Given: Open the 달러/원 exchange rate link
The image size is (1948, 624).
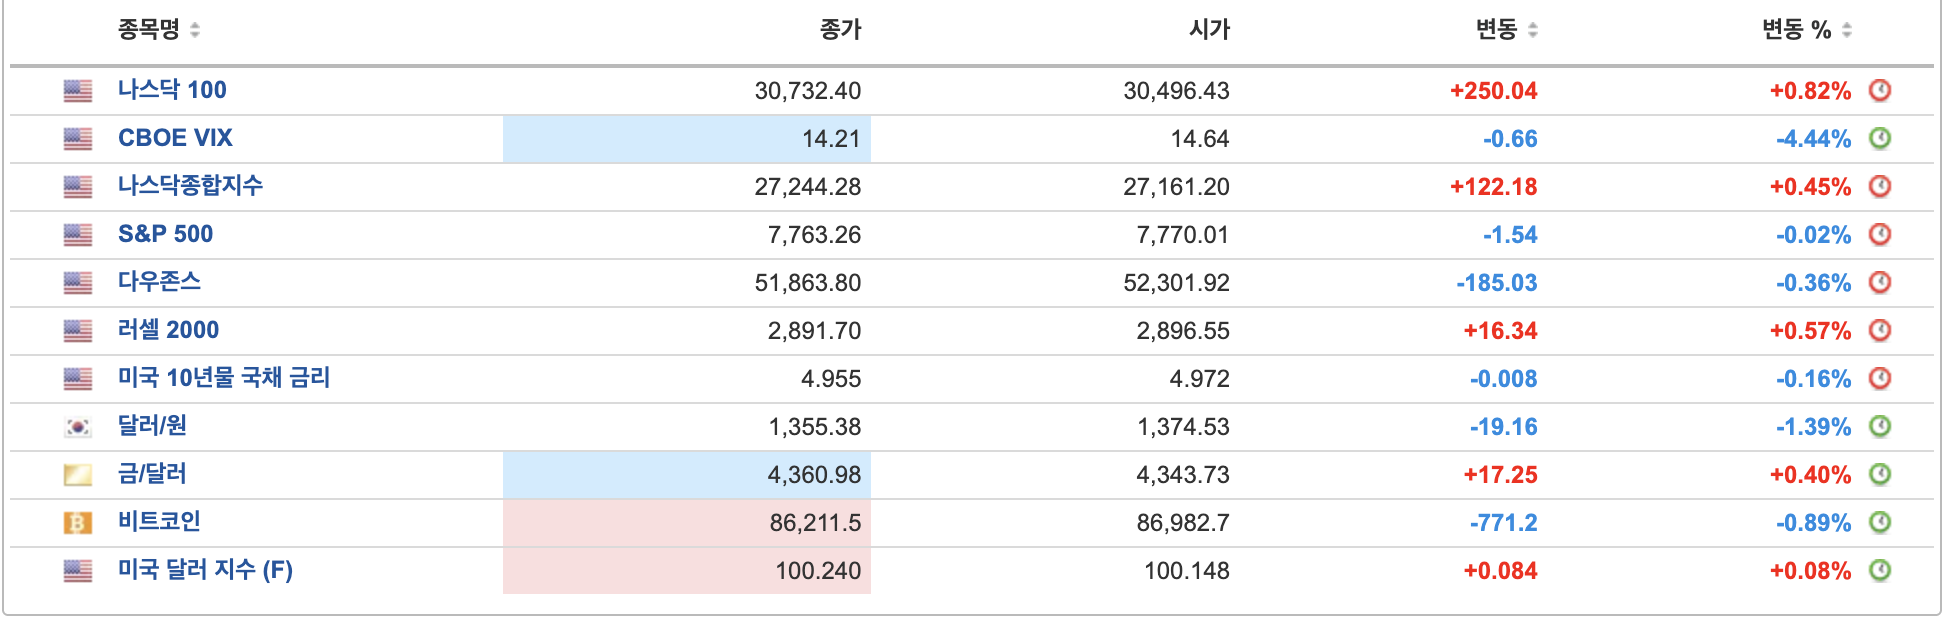Looking at the screenshot, I should [152, 426].
